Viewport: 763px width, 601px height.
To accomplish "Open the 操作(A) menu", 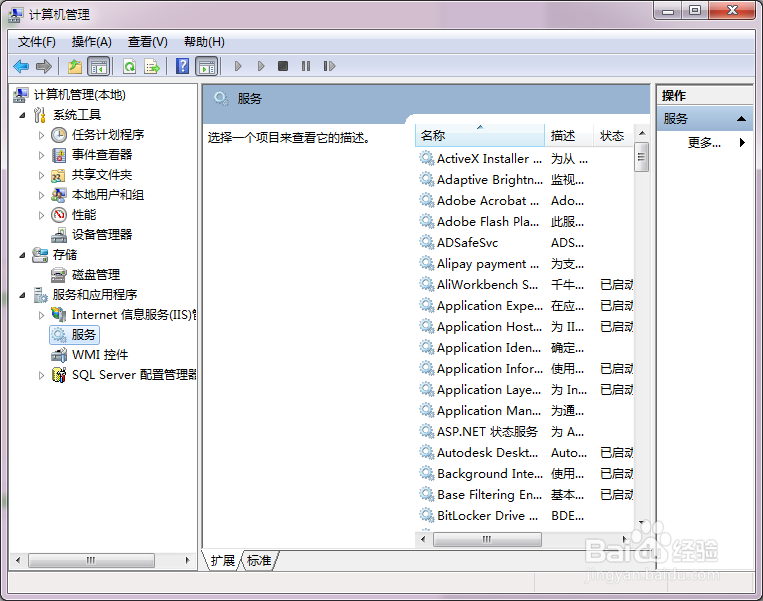I will click(x=91, y=42).
